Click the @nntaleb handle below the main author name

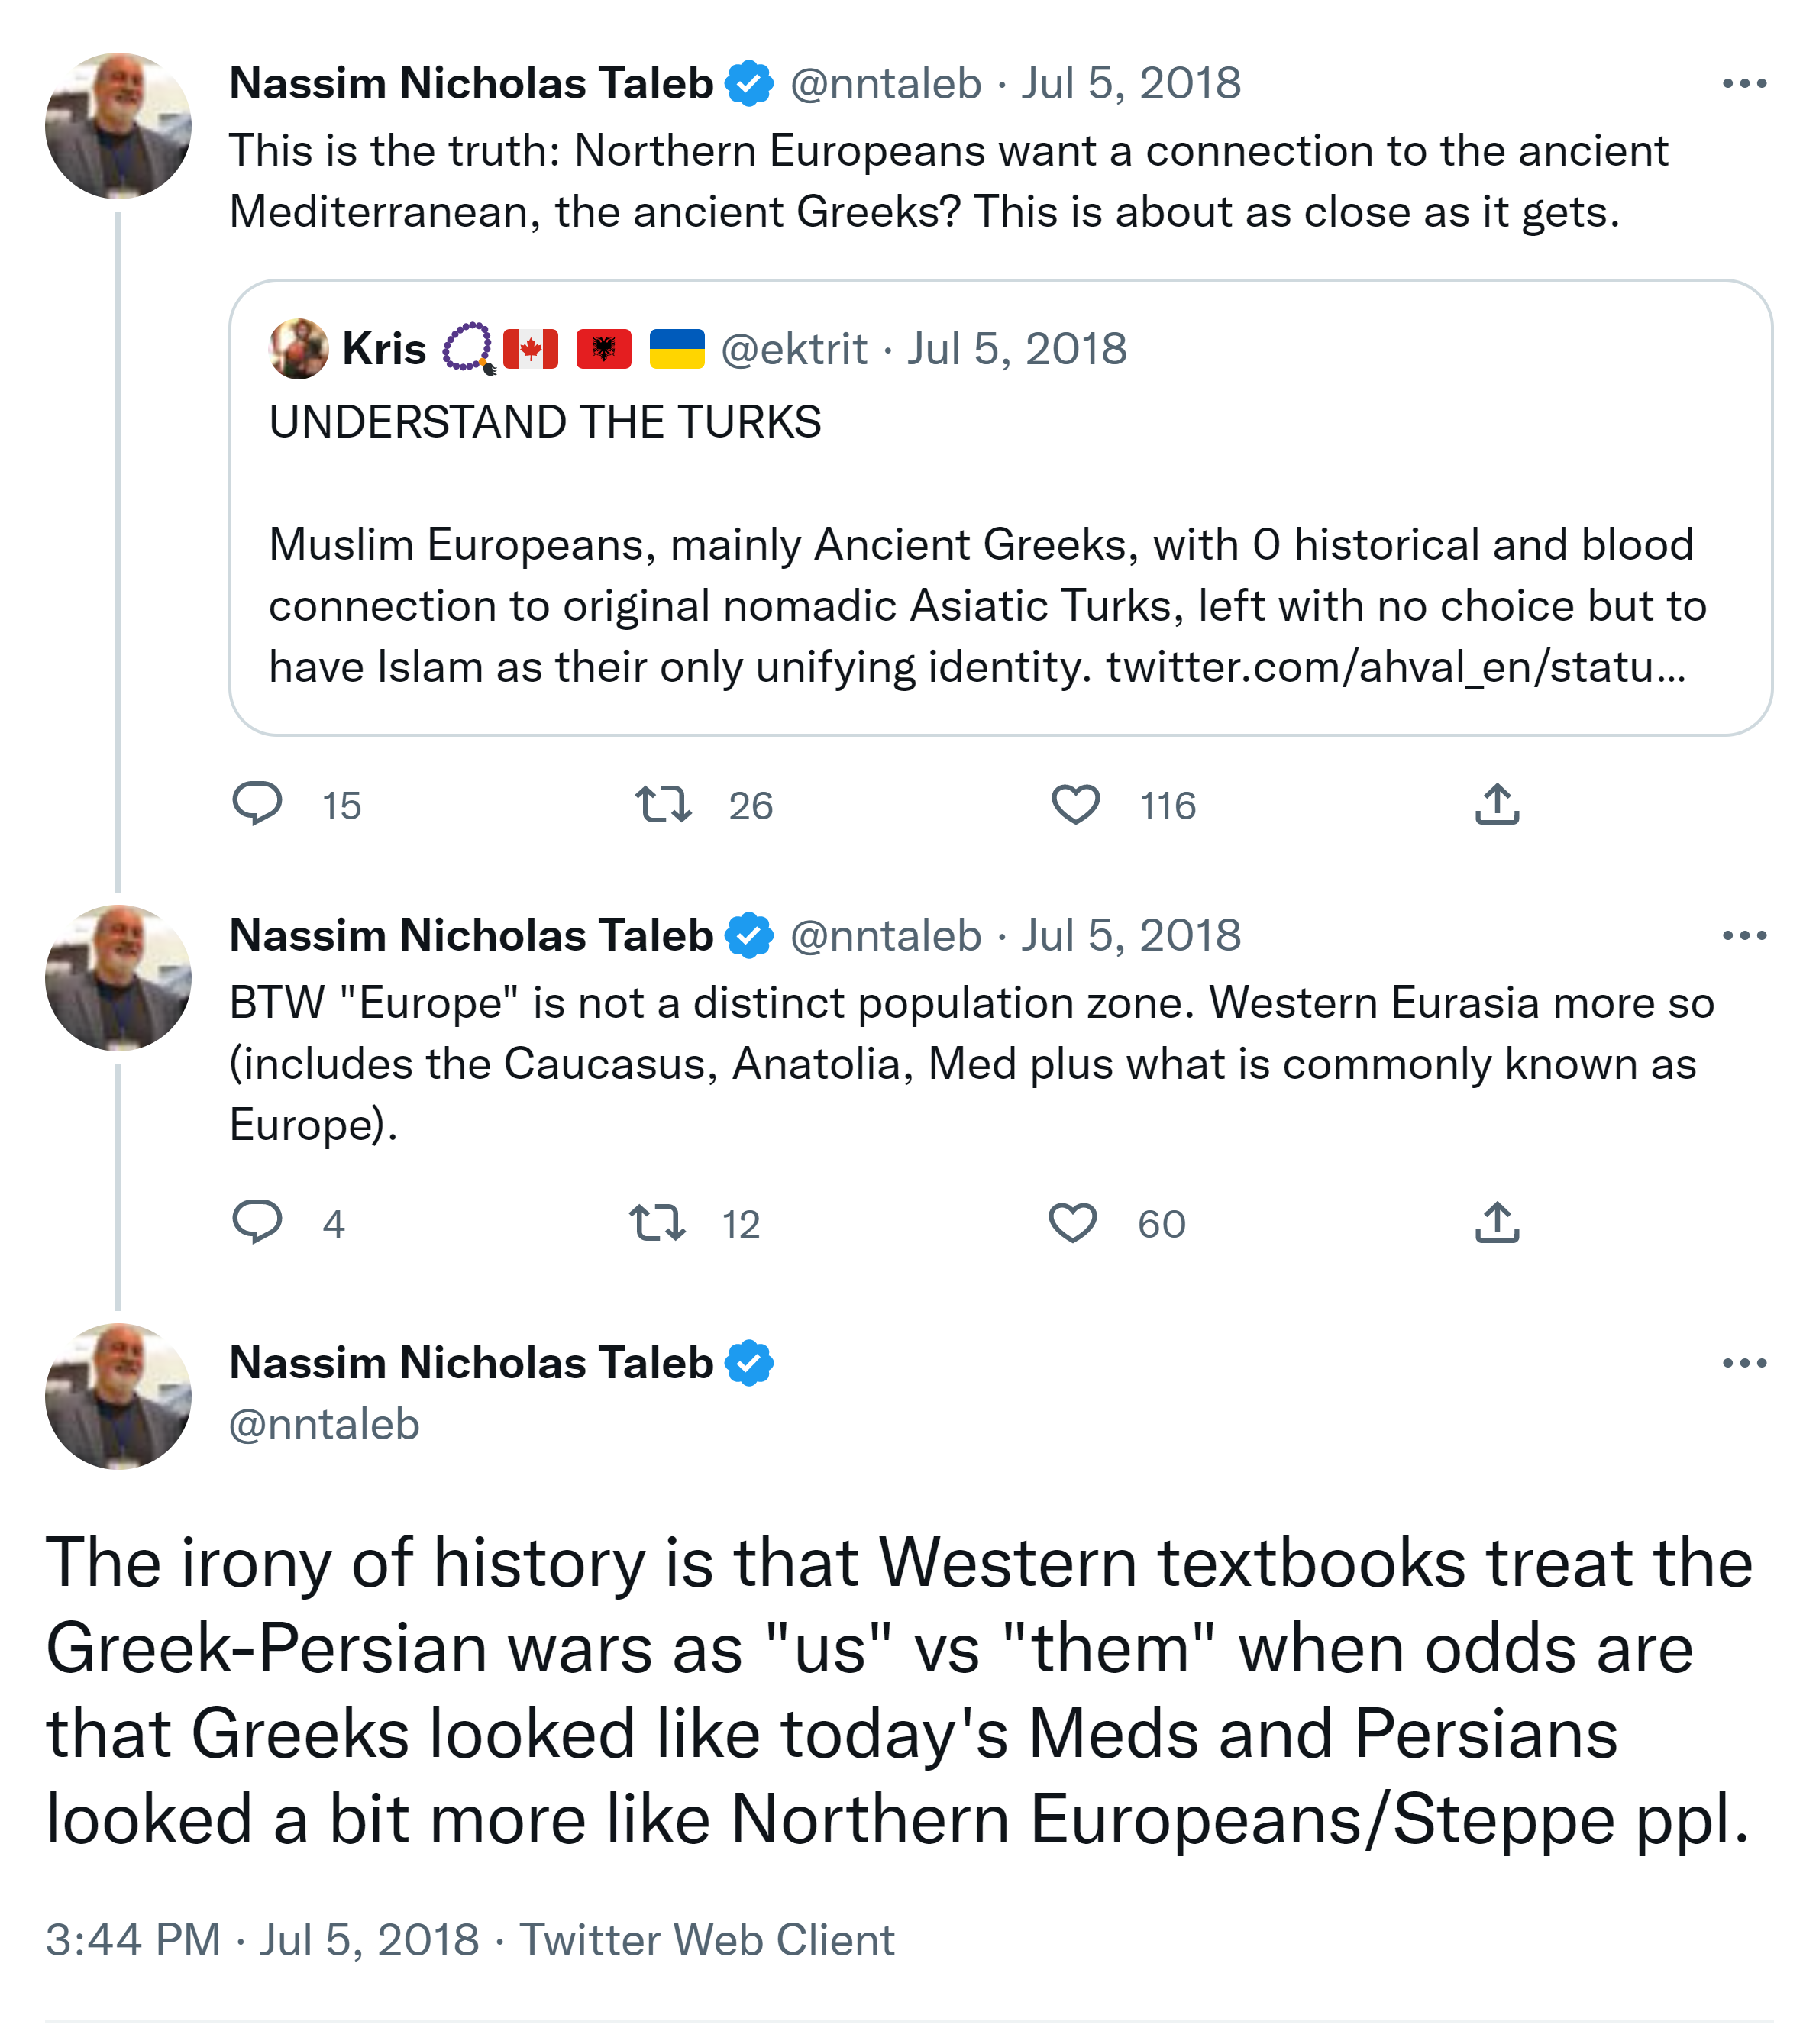(x=324, y=1424)
